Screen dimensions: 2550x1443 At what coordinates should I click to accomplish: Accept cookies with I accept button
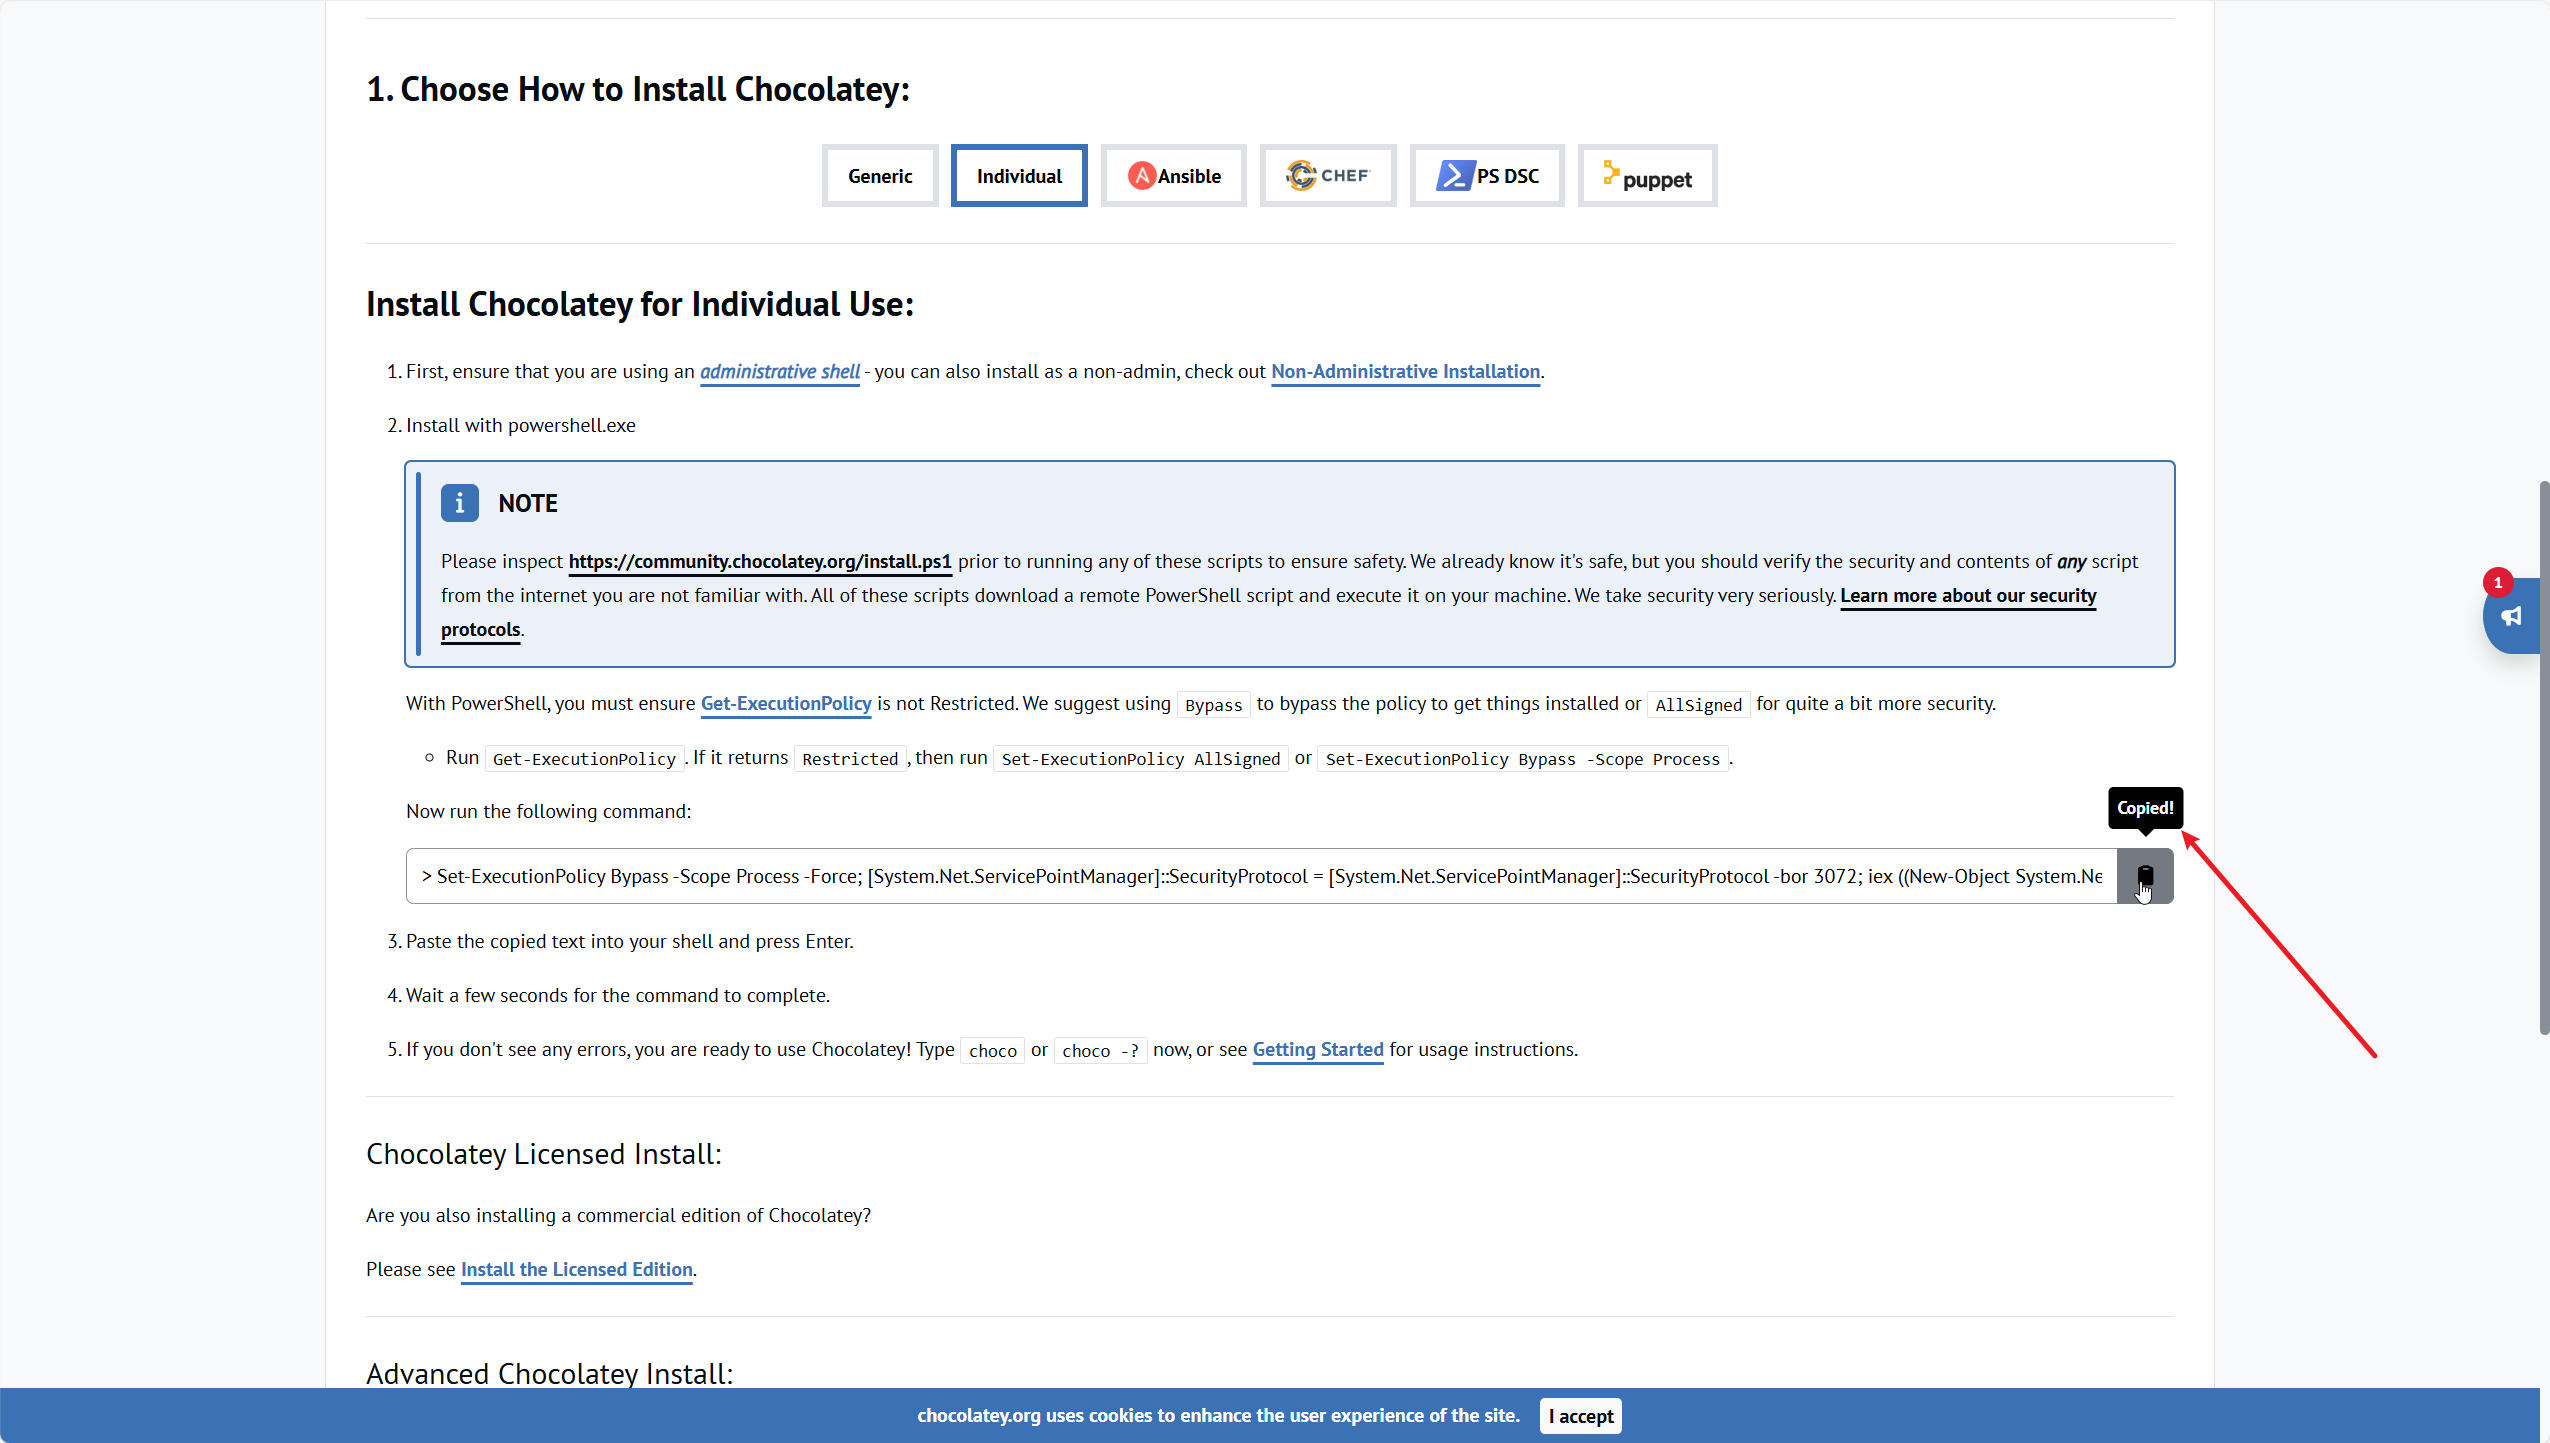click(1580, 1416)
